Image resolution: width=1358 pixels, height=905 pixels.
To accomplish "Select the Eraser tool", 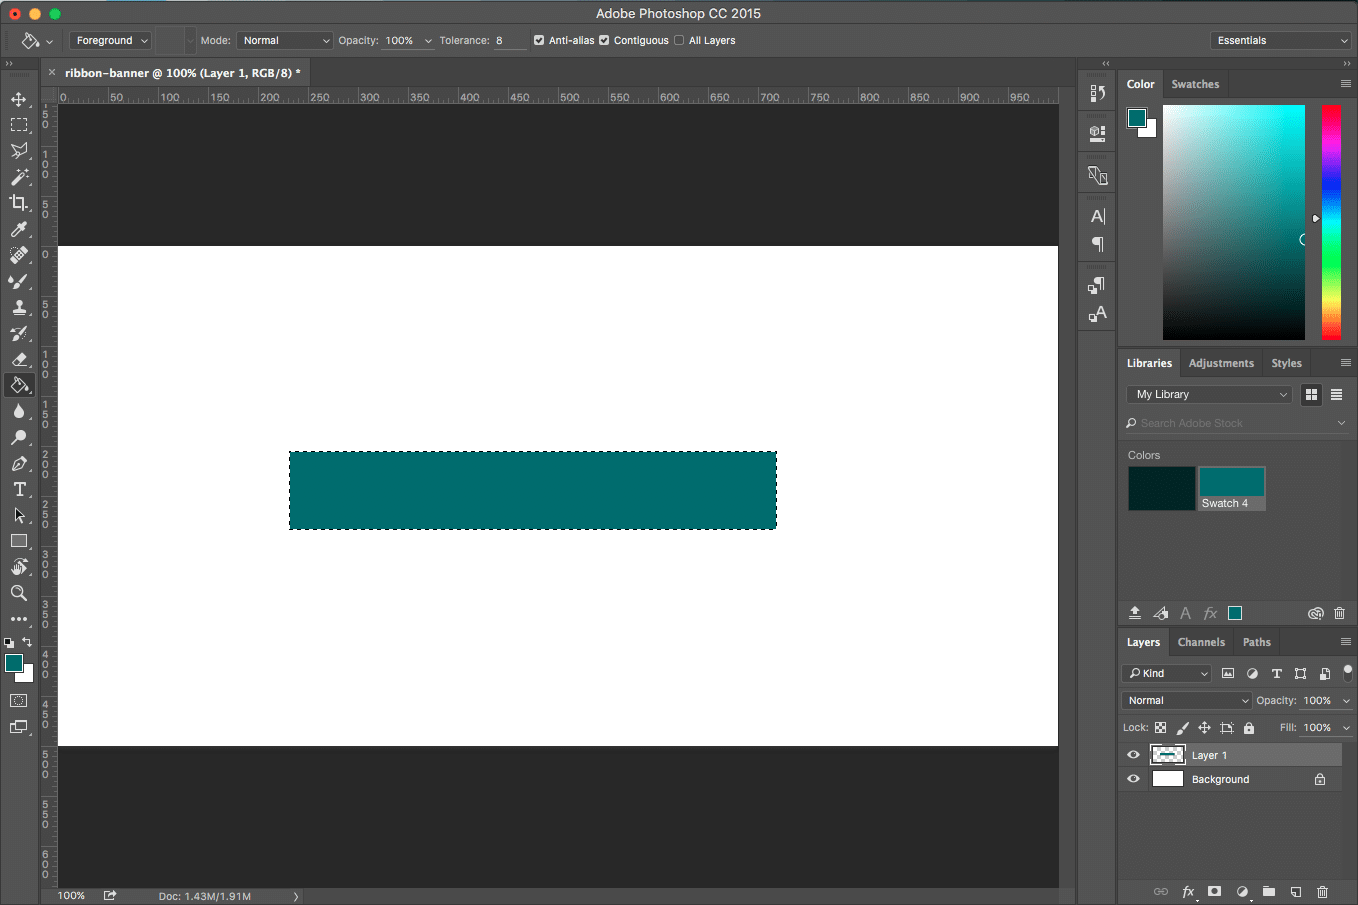I will coord(19,359).
